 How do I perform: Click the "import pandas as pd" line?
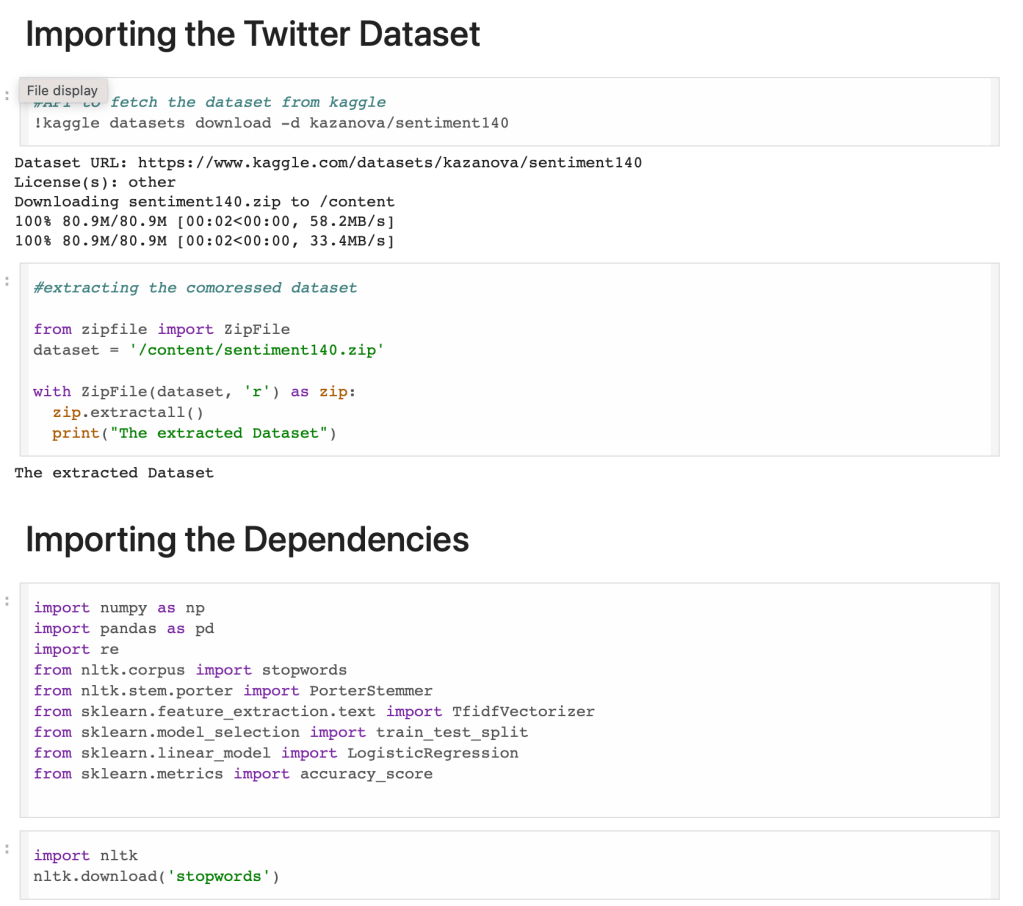coord(123,629)
